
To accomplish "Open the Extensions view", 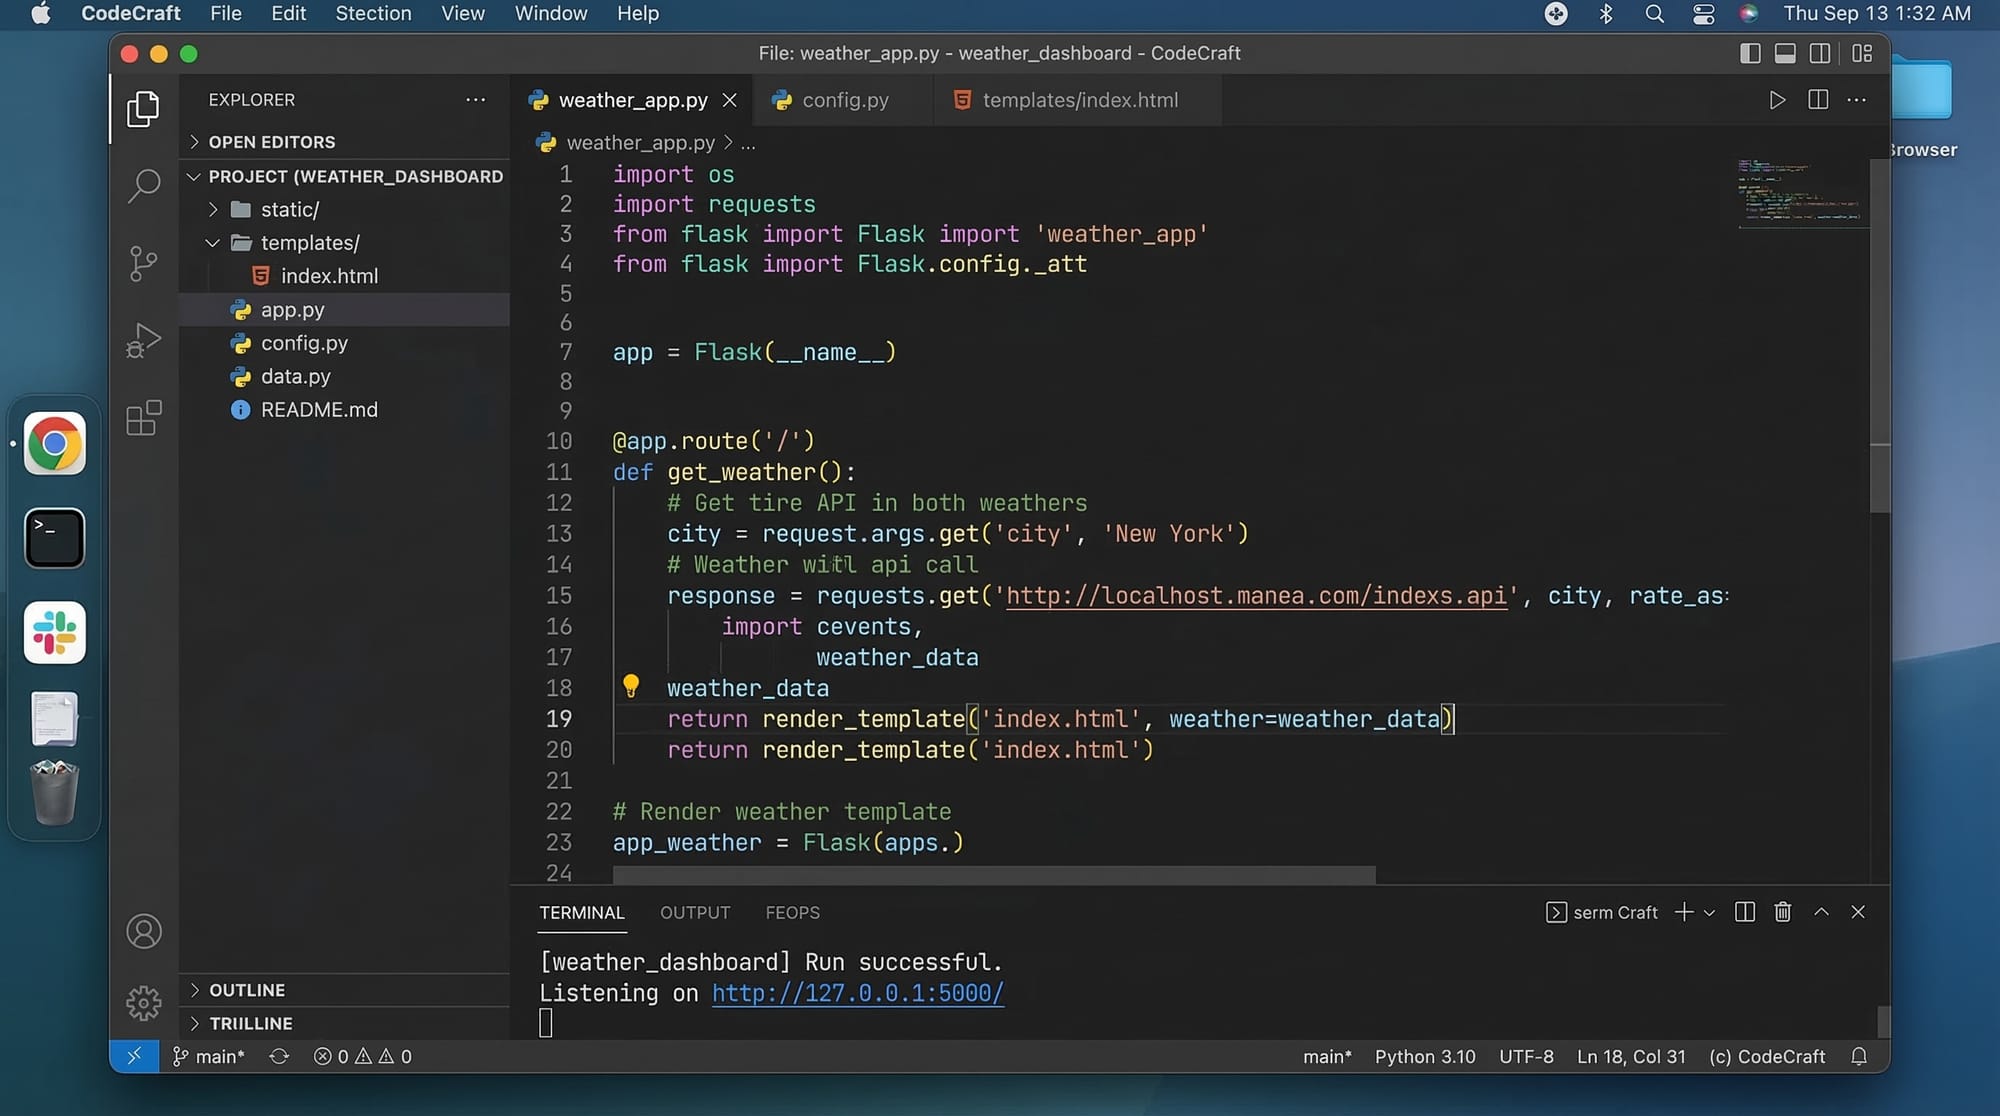I will 144,418.
